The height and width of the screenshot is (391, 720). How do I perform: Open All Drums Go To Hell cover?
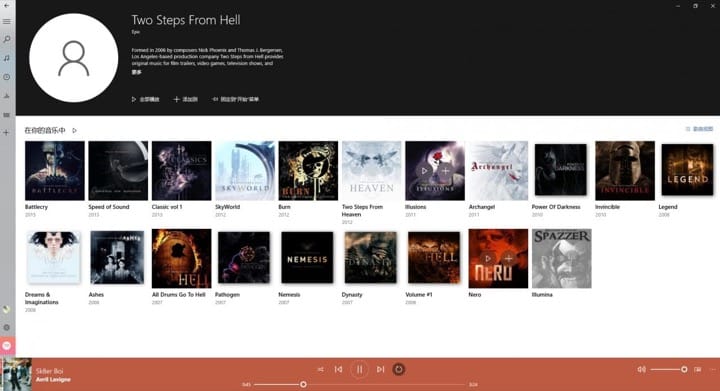tap(181, 258)
